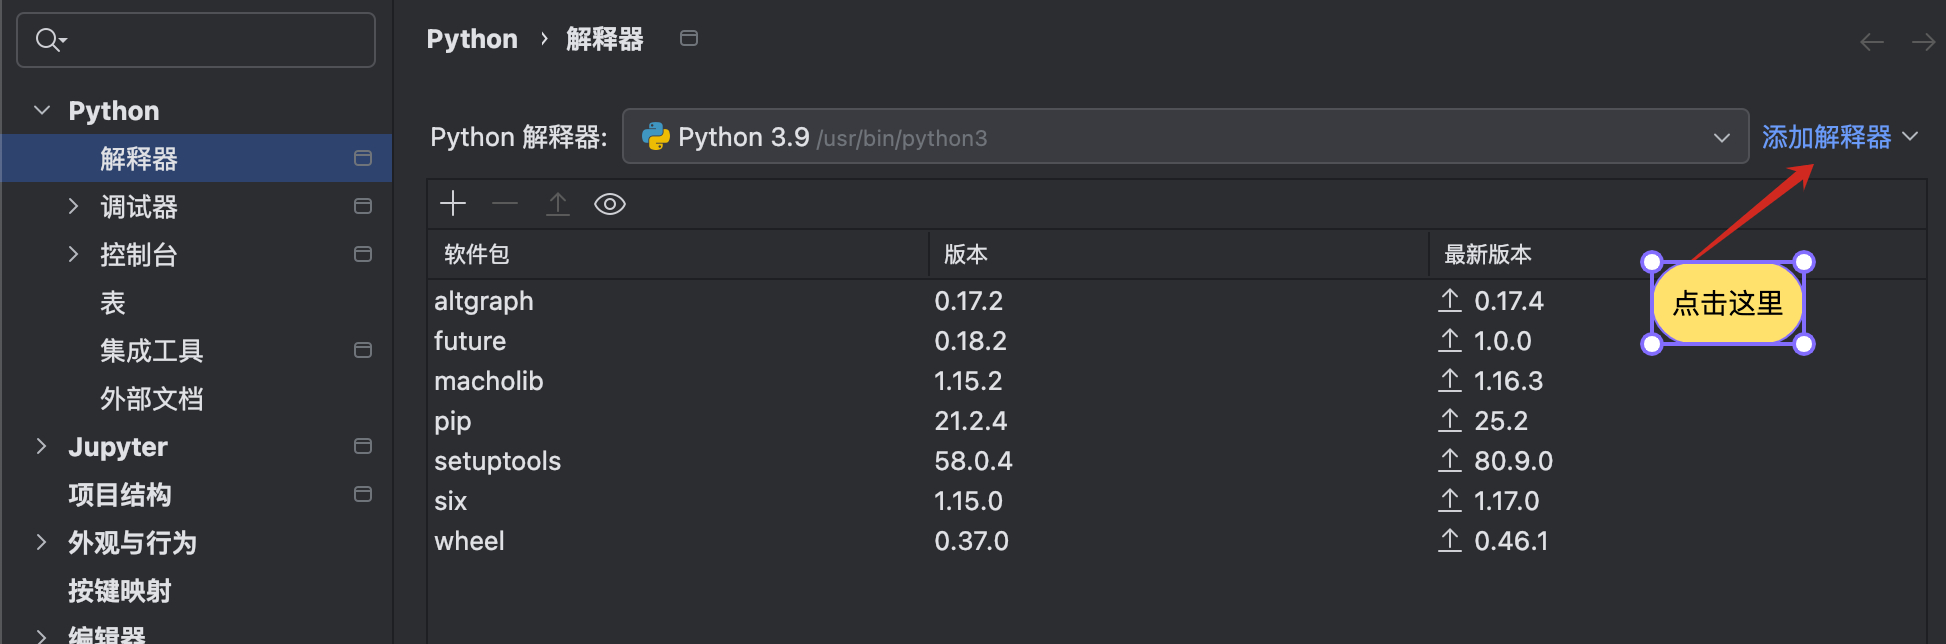The image size is (1946, 644).
Task: Click project icon on 调试器 sidebar row
Action: point(363,206)
